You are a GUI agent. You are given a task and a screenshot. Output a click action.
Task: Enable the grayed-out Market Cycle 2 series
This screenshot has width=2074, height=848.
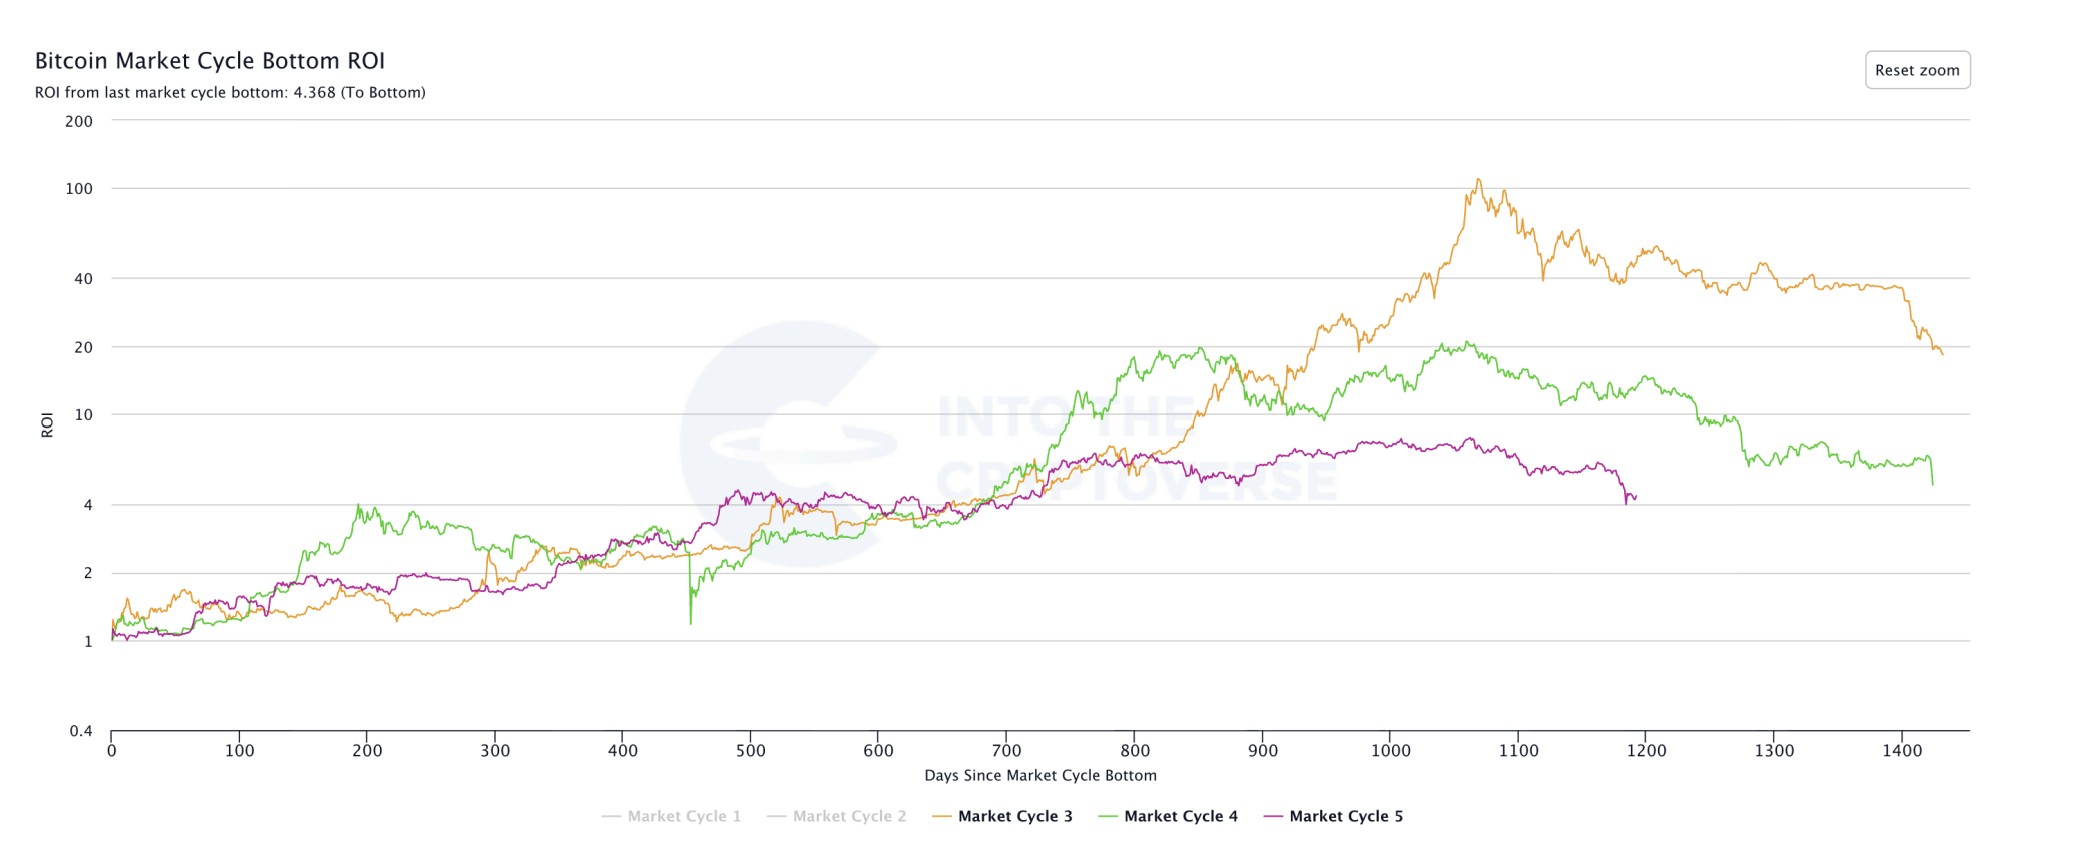850,816
